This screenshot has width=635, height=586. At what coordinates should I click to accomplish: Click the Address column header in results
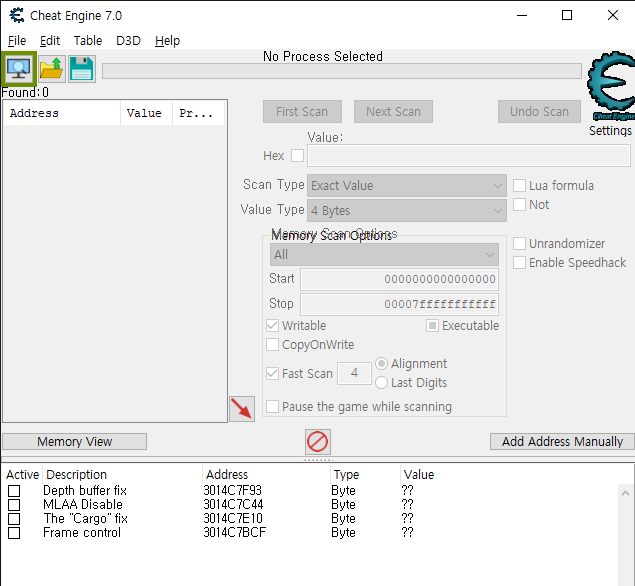point(62,113)
